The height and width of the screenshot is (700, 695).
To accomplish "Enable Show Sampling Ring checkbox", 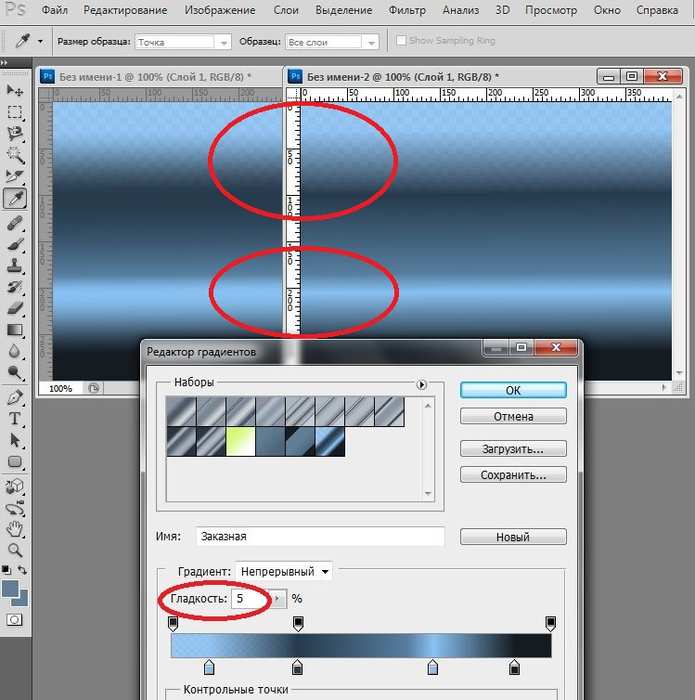I will [401, 40].
